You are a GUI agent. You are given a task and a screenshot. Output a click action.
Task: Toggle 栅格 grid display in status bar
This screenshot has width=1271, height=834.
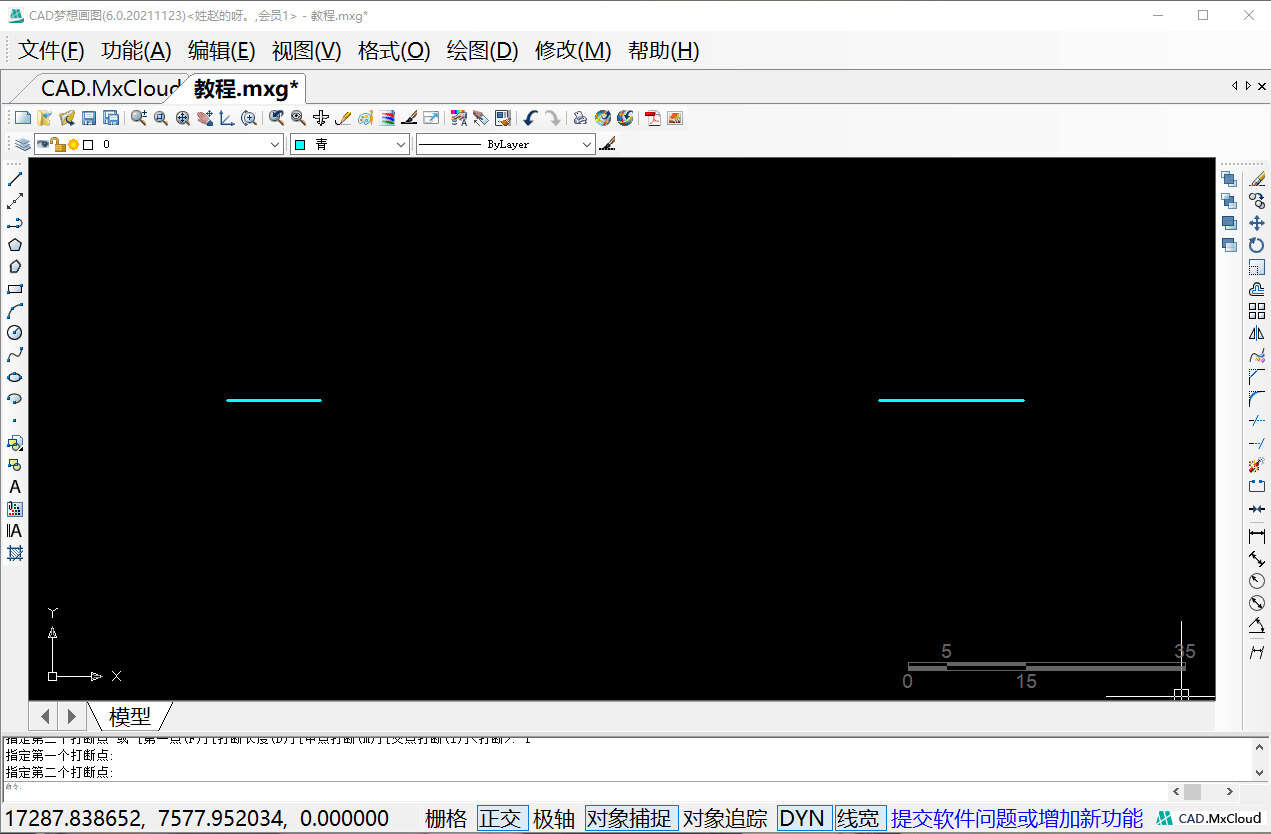point(446,818)
